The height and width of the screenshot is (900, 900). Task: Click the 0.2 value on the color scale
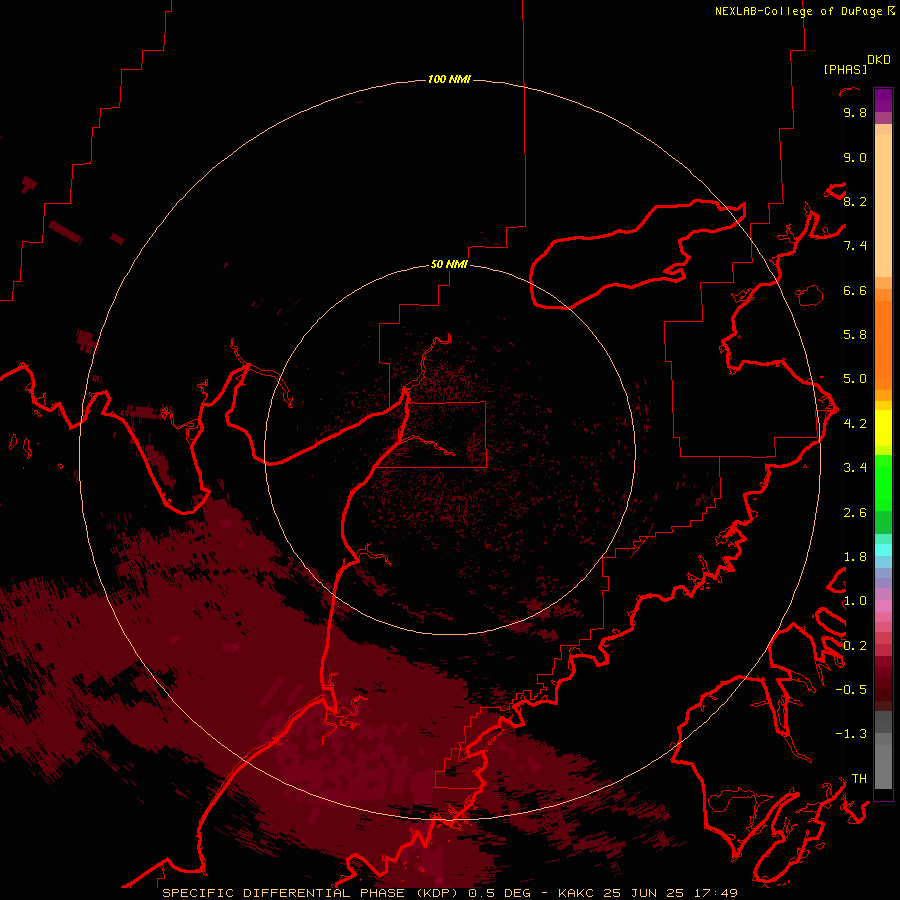pyautogui.click(x=855, y=646)
